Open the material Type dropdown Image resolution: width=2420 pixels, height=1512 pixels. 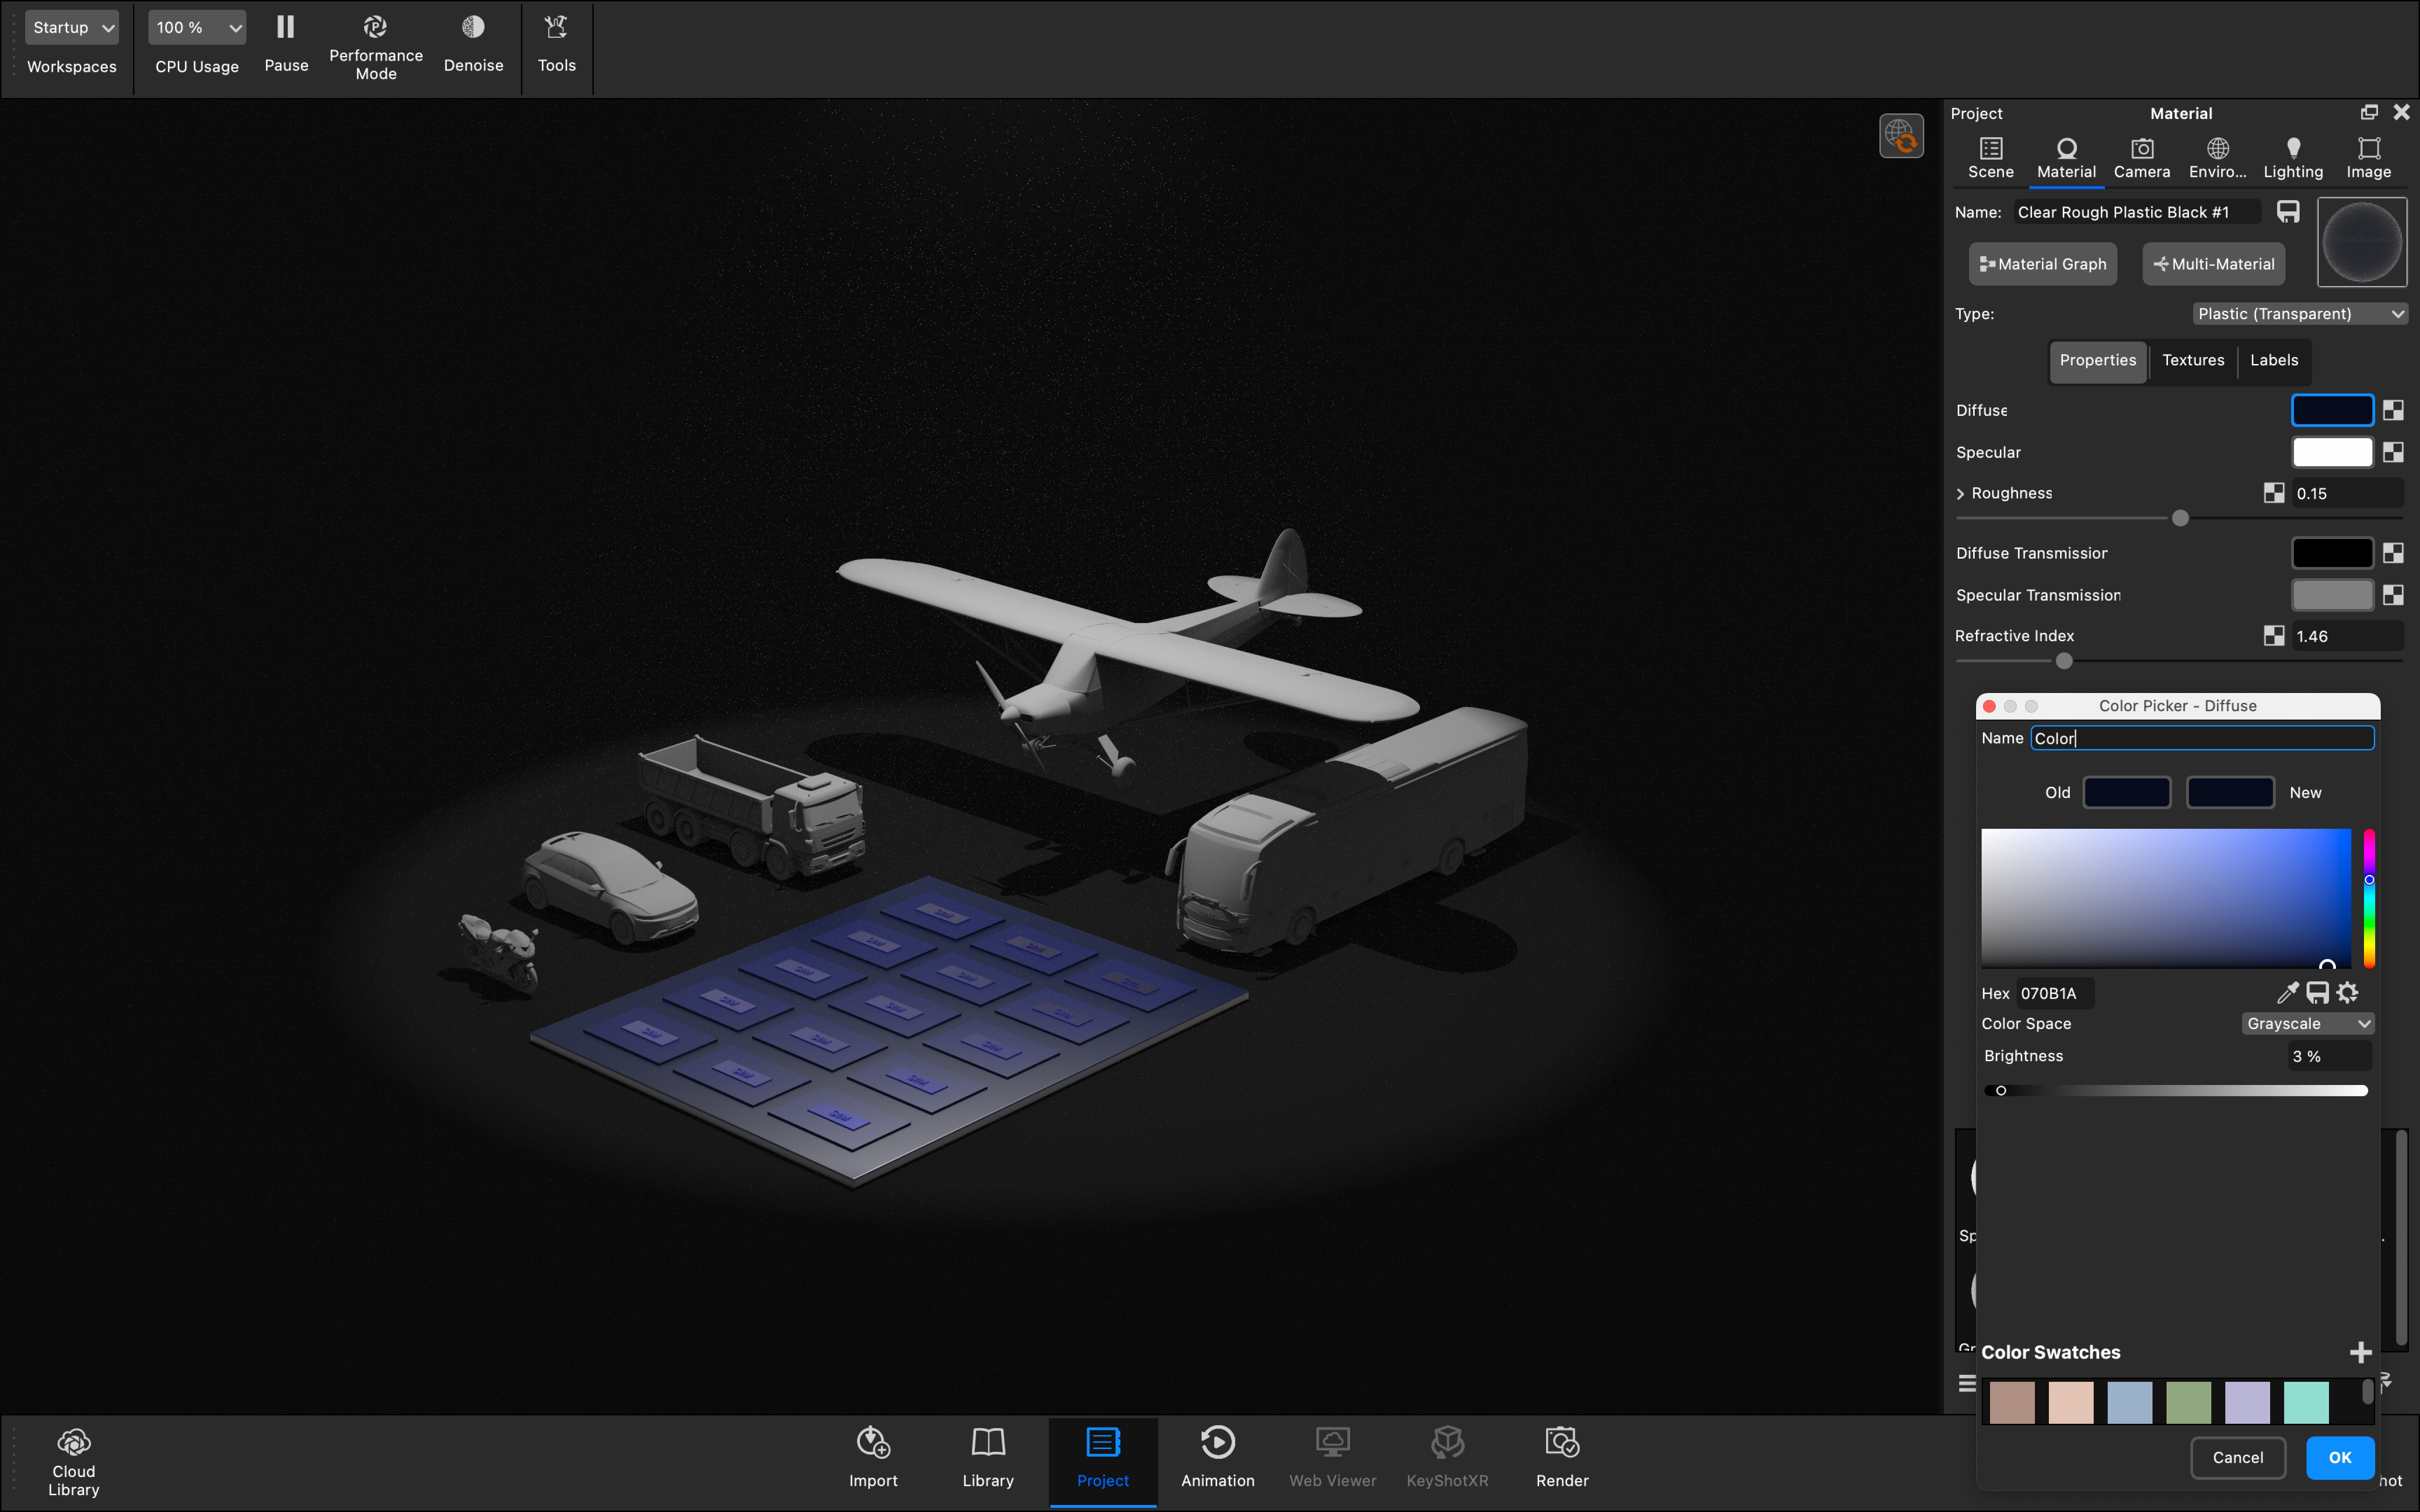[2299, 314]
